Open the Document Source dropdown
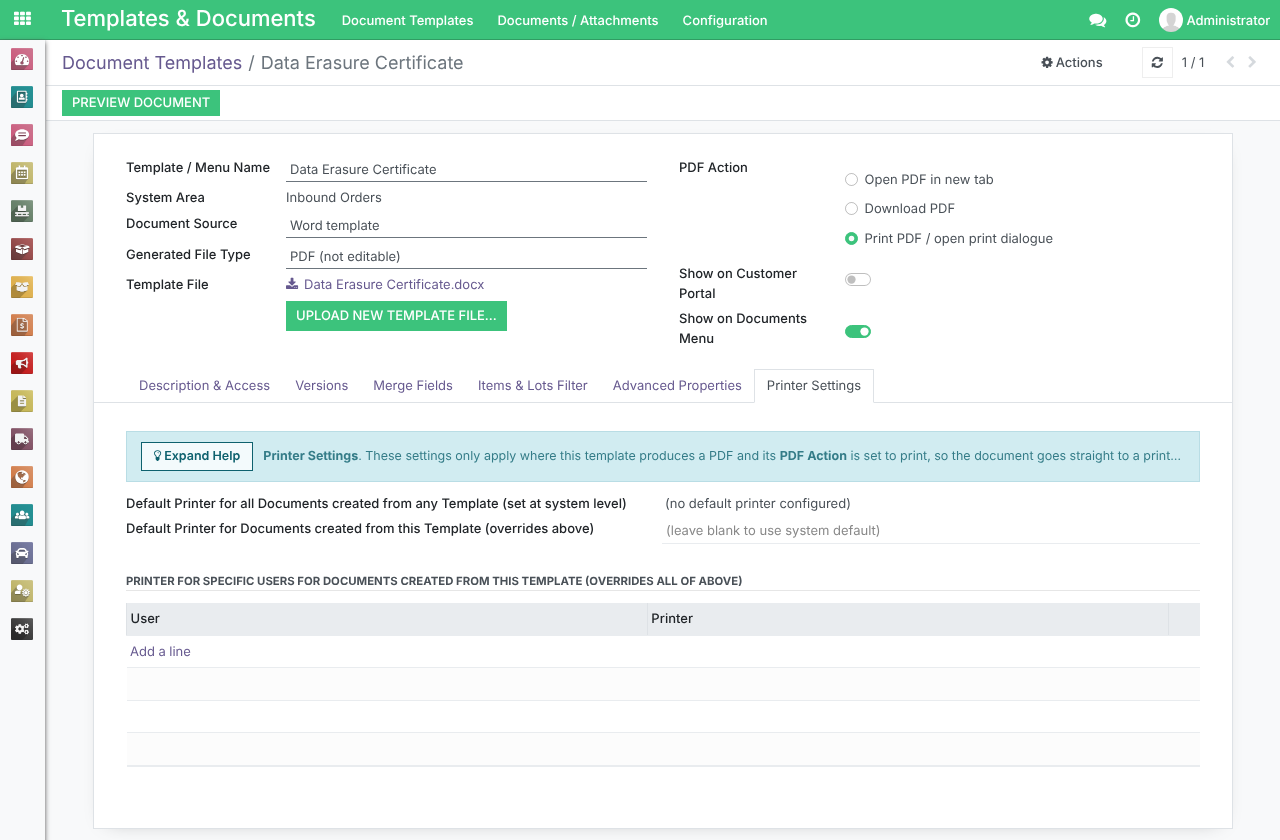This screenshot has height=840, width=1280. (466, 225)
